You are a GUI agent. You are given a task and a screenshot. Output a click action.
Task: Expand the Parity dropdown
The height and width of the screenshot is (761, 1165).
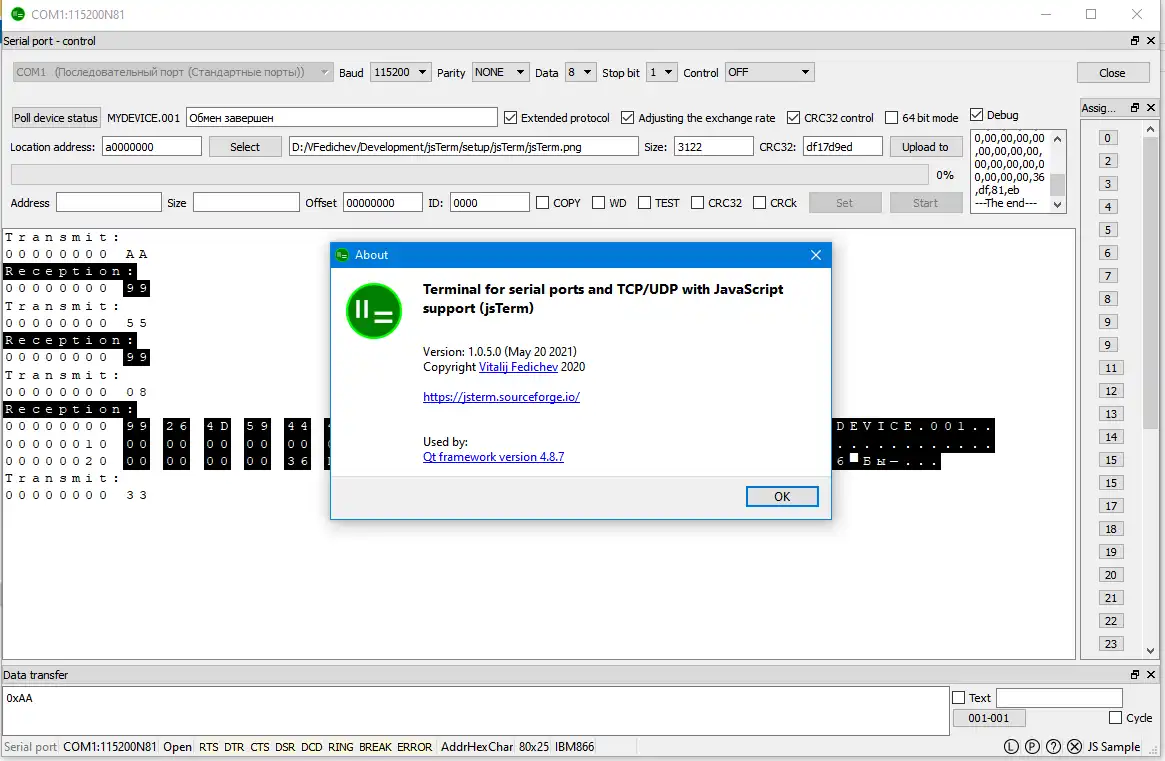[501, 72]
